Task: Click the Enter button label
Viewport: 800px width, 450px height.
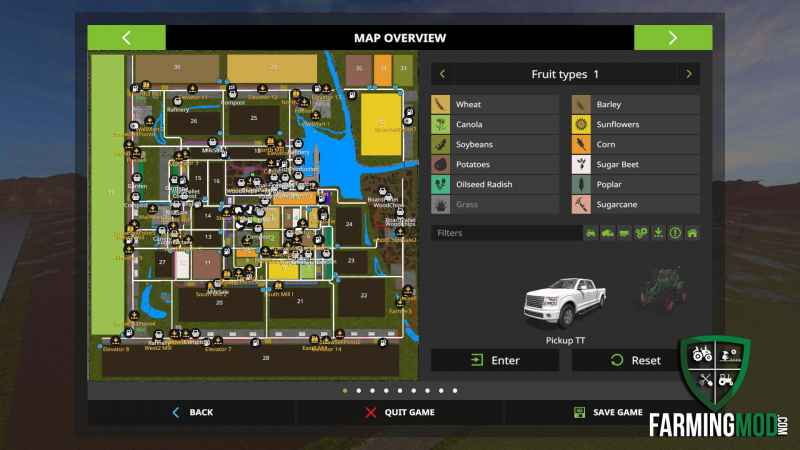Action: [505, 360]
